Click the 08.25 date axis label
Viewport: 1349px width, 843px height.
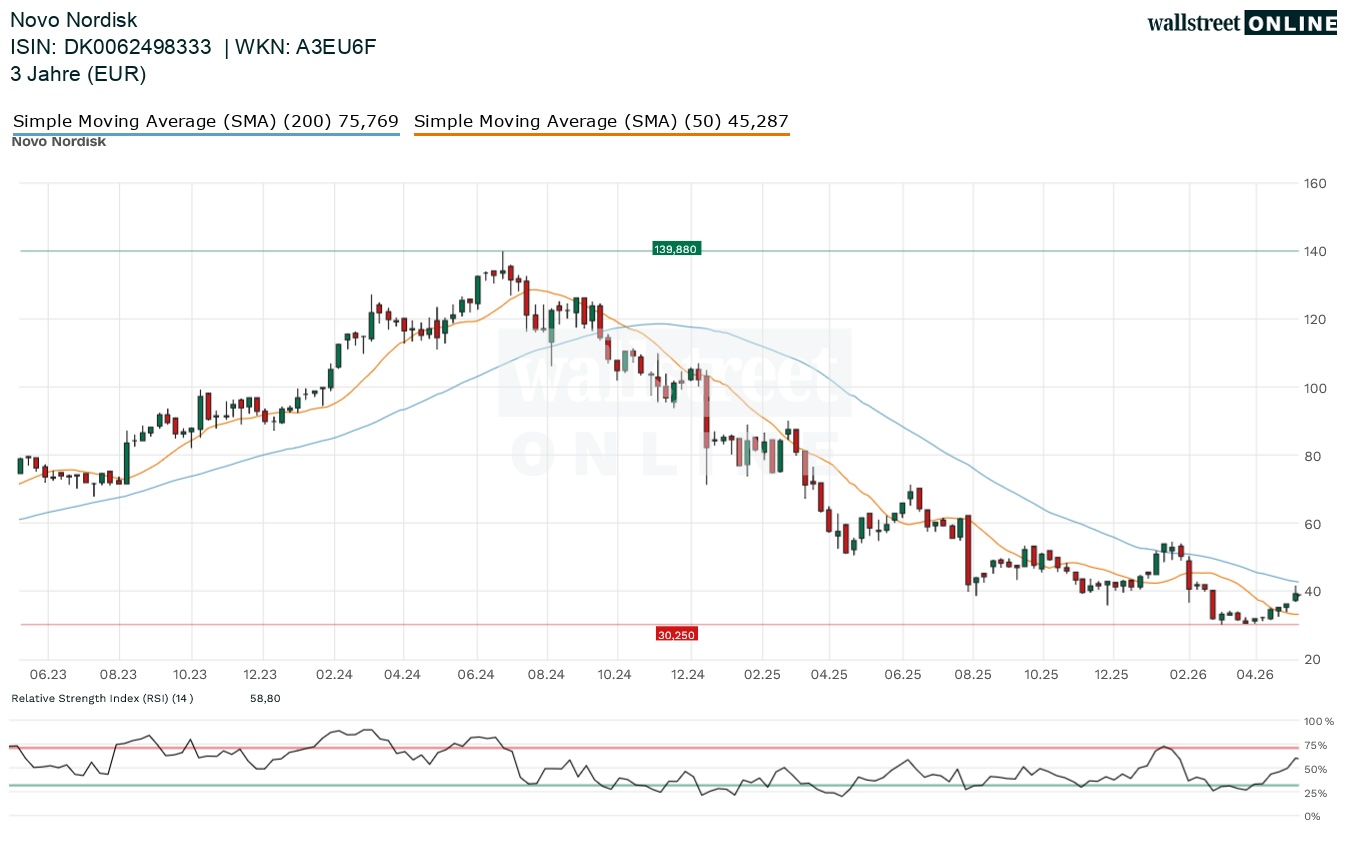(x=973, y=675)
